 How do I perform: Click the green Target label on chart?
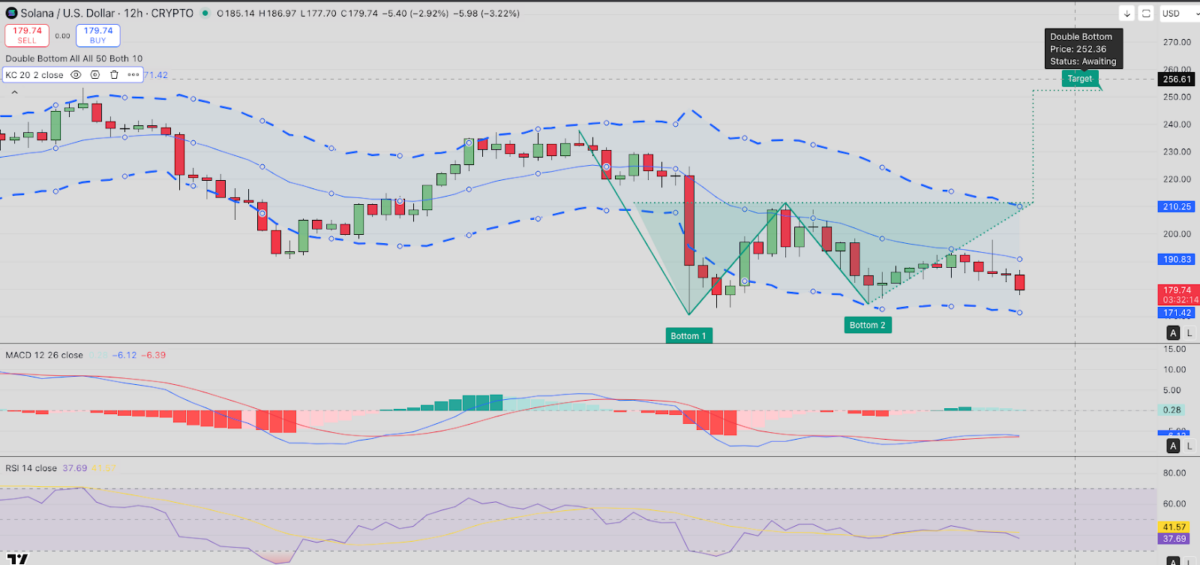(1080, 78)
